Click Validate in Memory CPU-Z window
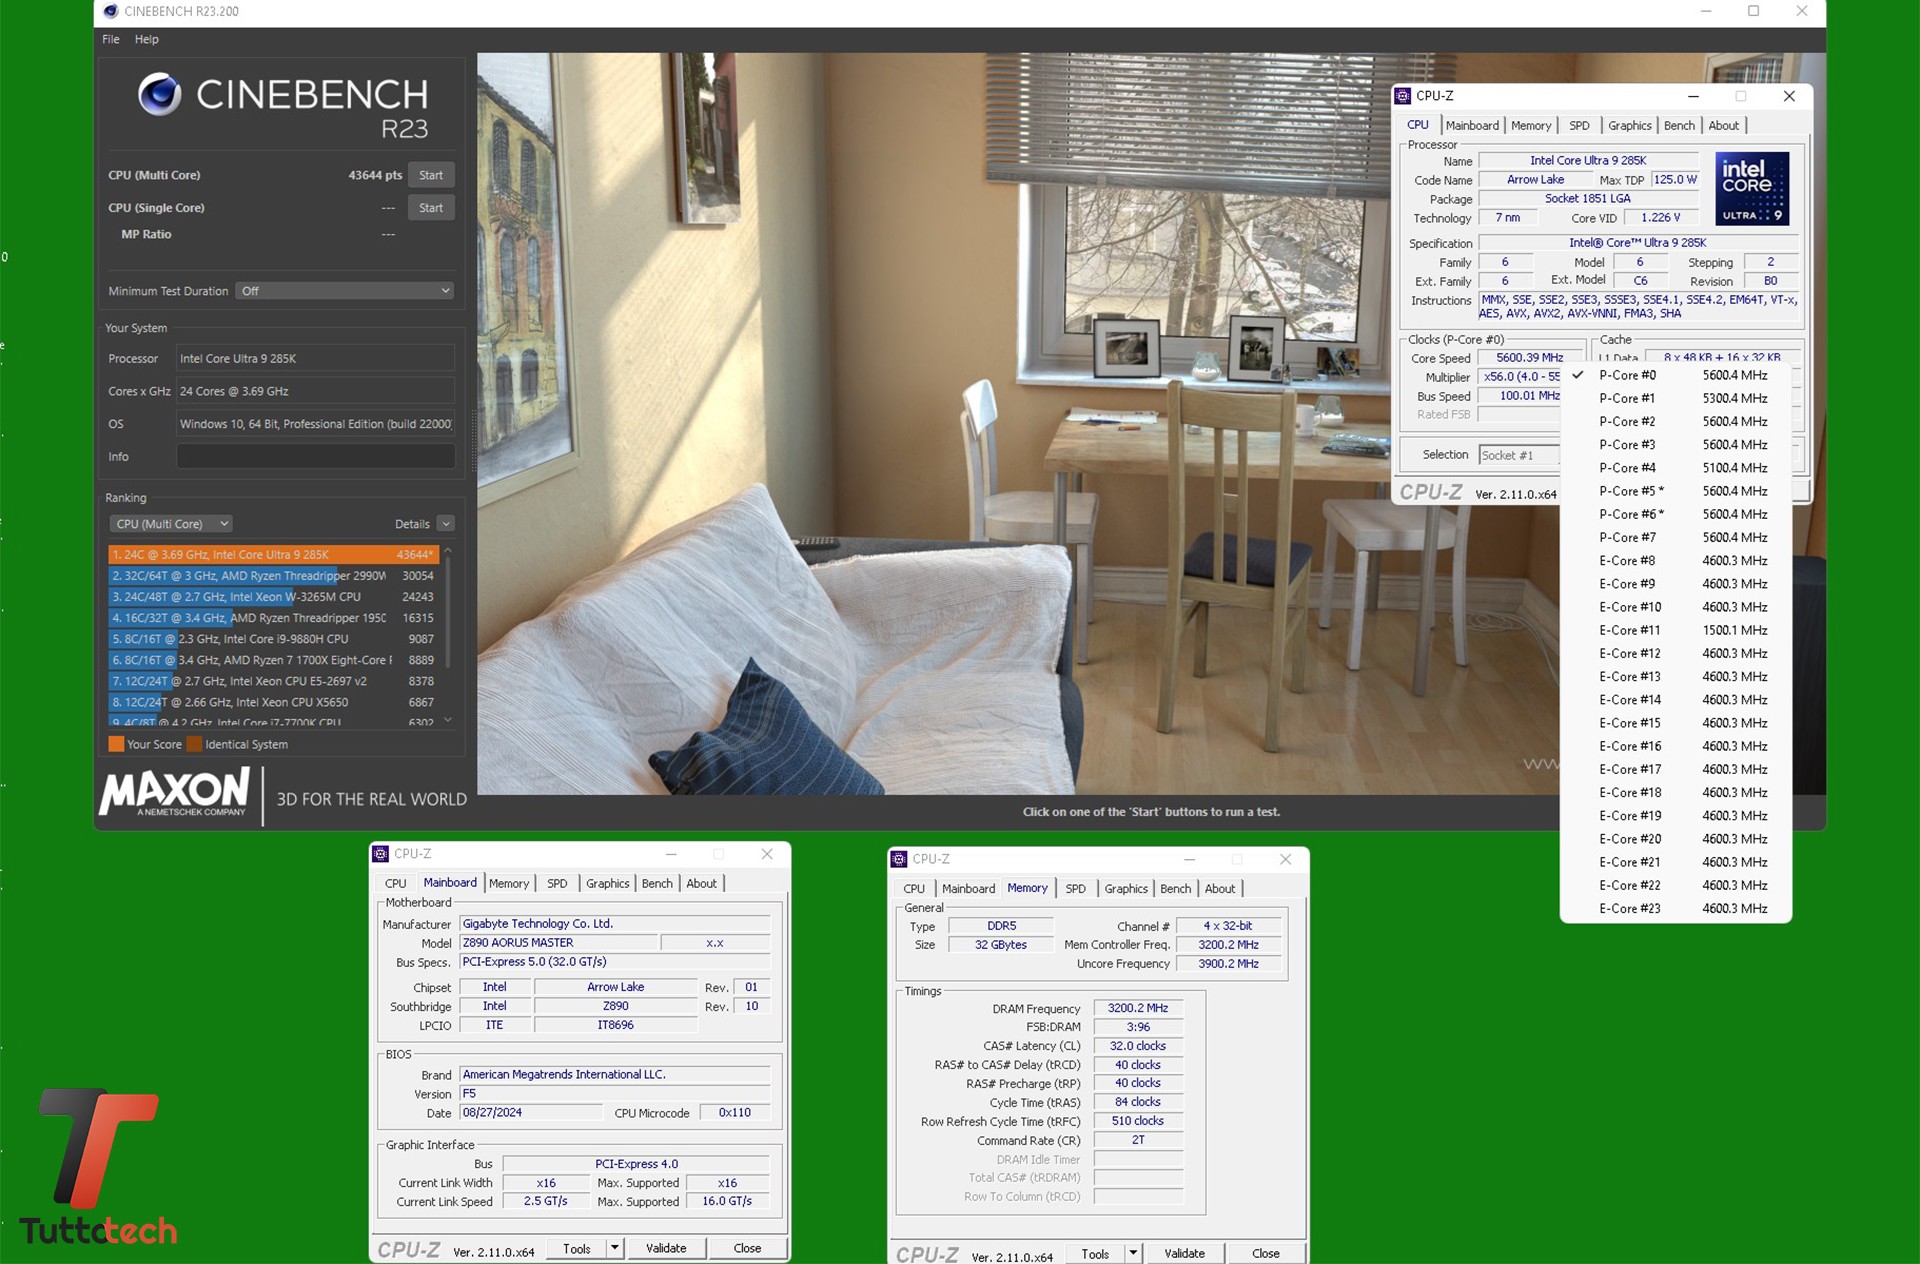This screenshot has width=1920, height=1264. pos(1184,1253)
